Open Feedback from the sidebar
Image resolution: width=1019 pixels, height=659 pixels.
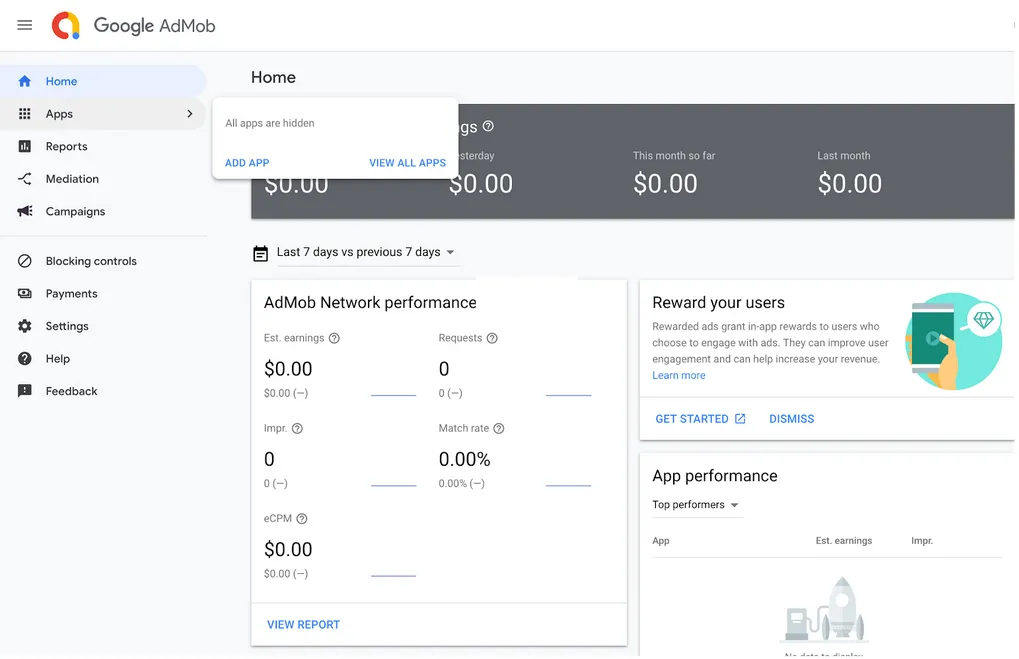click(x=71, y=391)
